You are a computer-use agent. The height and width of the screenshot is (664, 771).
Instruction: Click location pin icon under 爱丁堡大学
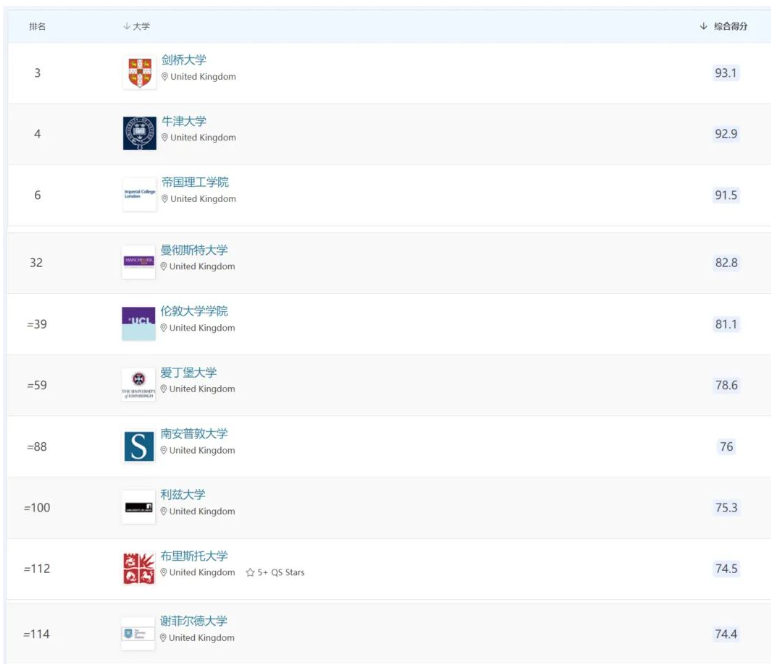pyautogui.click(x=164, y=389)
